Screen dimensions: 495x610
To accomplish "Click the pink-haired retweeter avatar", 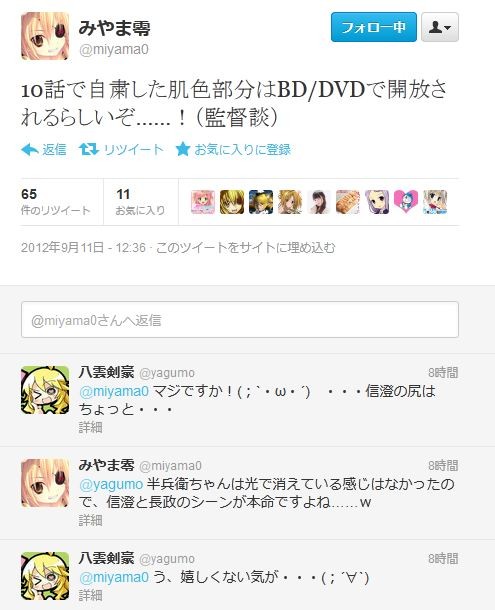I will (x=203, y=202).
